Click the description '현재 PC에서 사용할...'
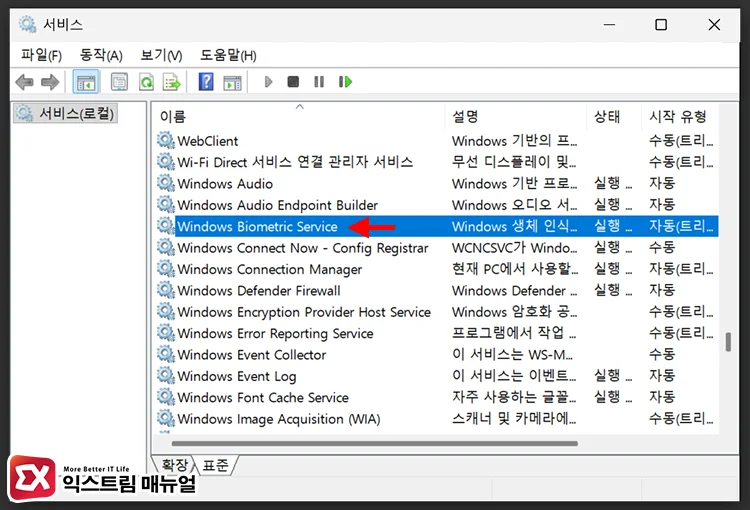 (x=515, y=269)
